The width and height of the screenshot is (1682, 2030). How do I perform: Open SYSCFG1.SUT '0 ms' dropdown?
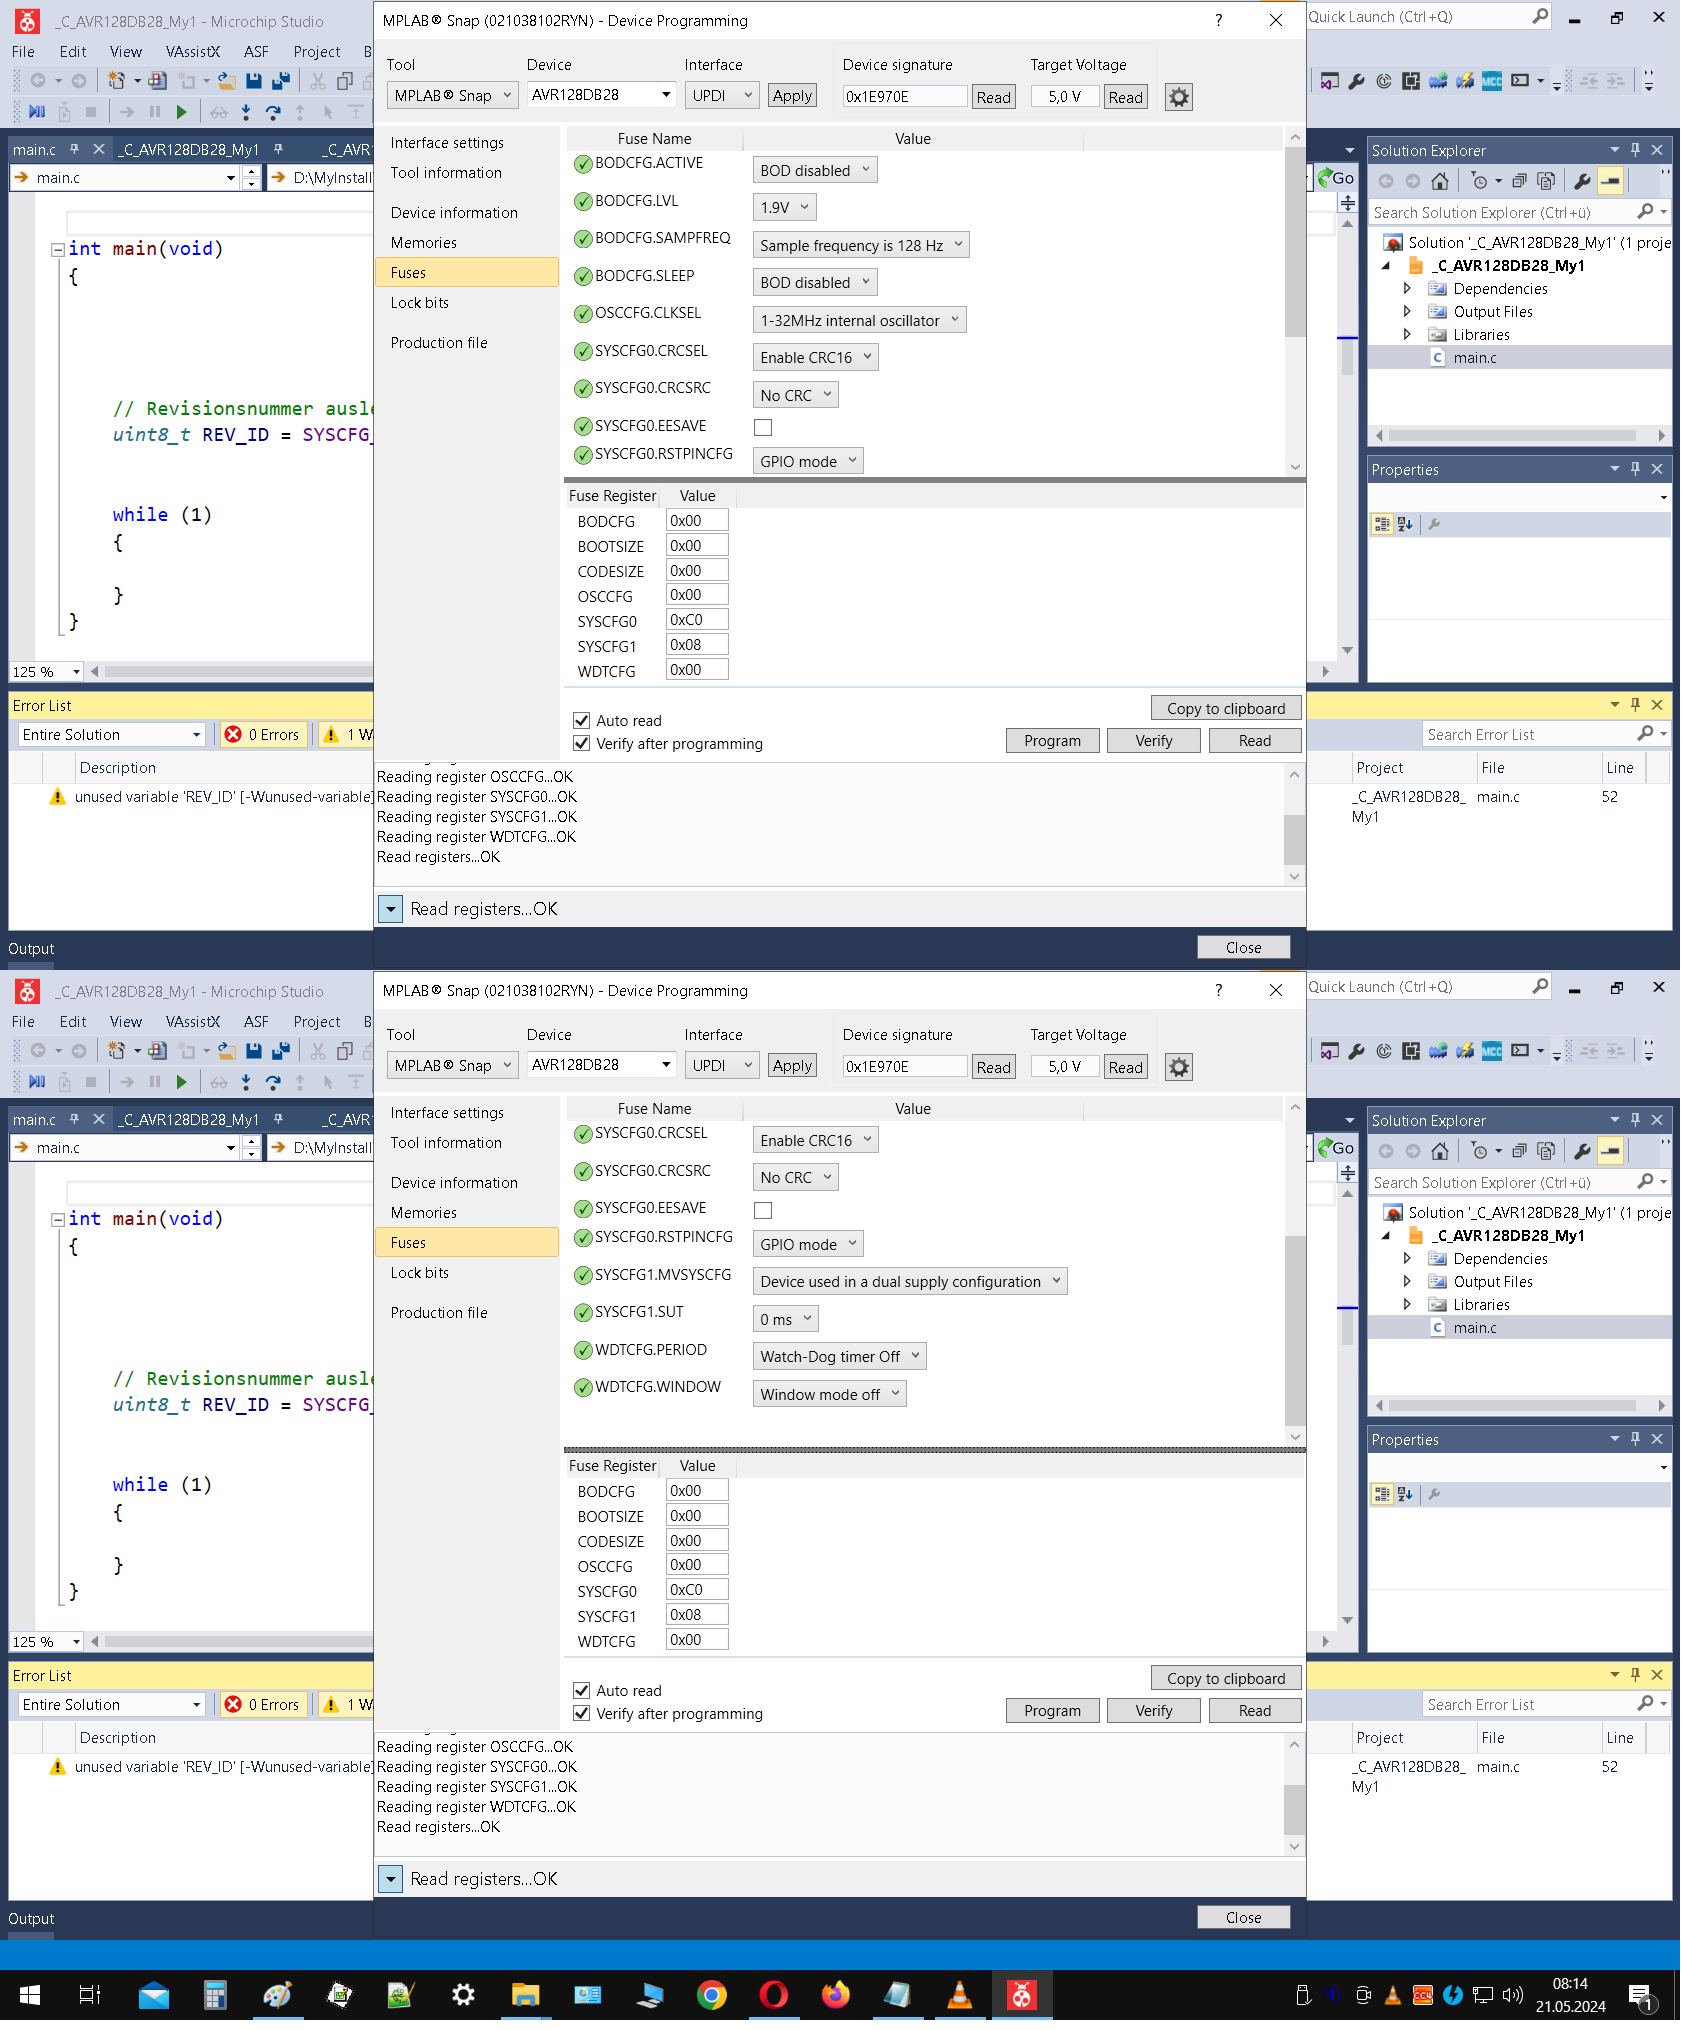(x=785, y=1319)
